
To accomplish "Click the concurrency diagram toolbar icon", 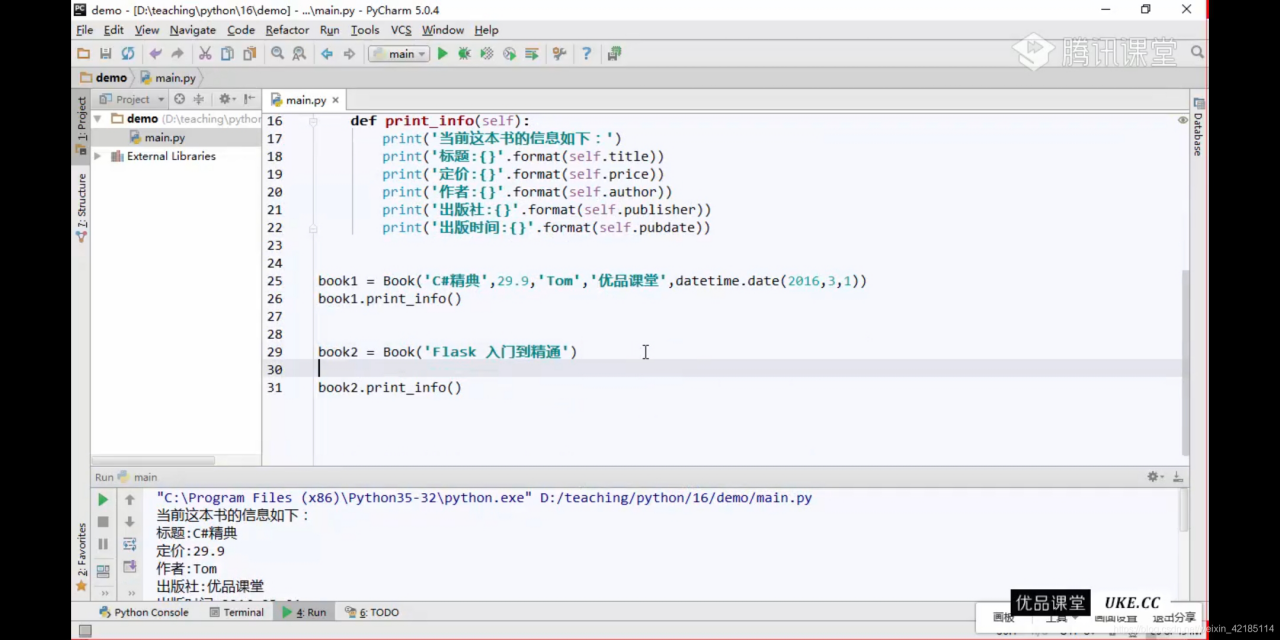I will (x=532, y=54).
